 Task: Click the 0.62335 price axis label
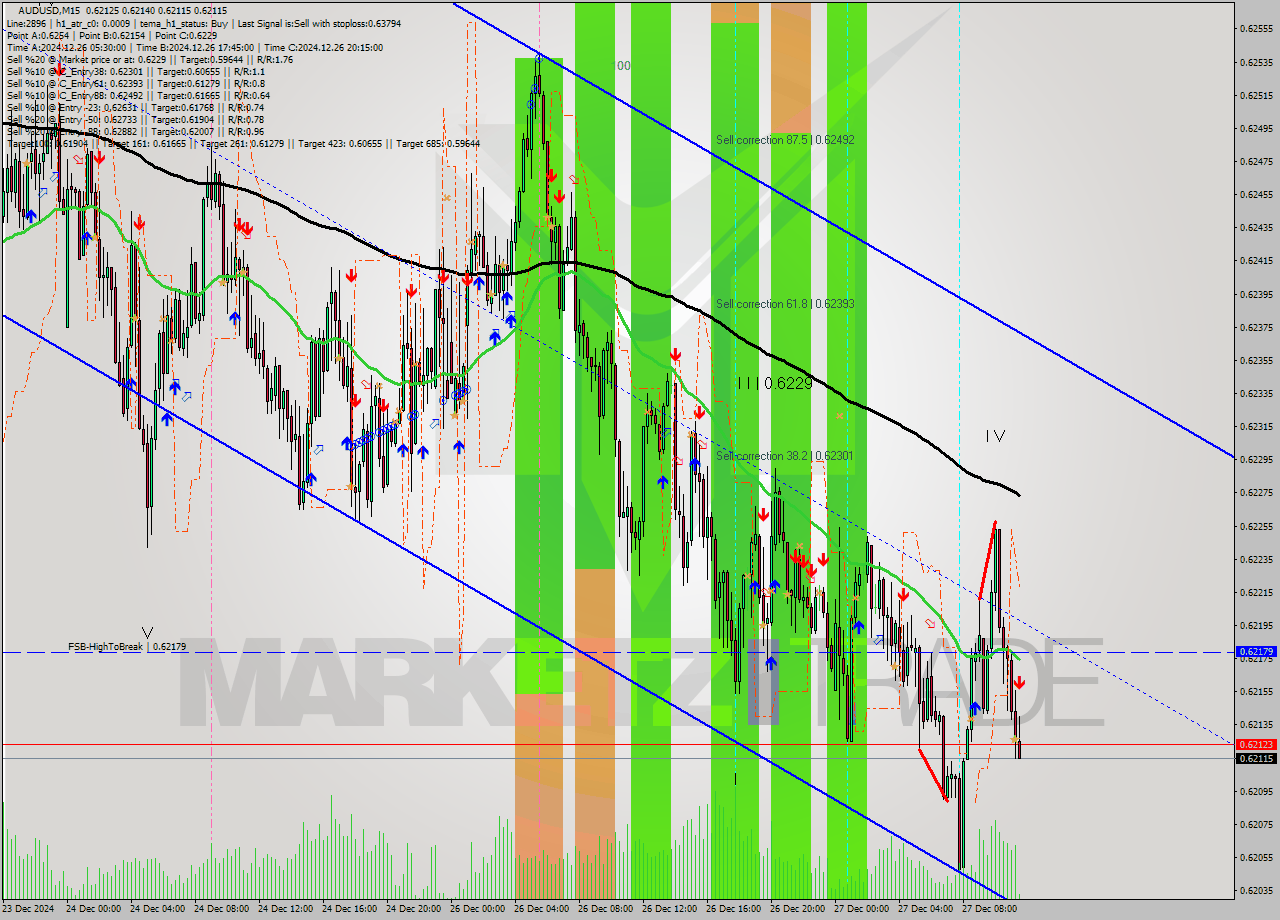point(1257,393)
